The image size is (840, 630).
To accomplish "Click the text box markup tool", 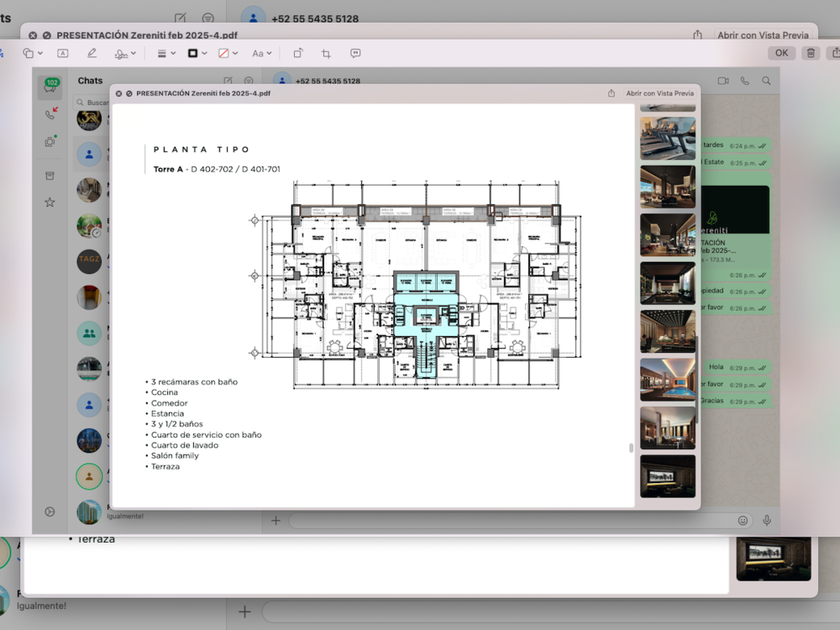I will click(62, 53).
